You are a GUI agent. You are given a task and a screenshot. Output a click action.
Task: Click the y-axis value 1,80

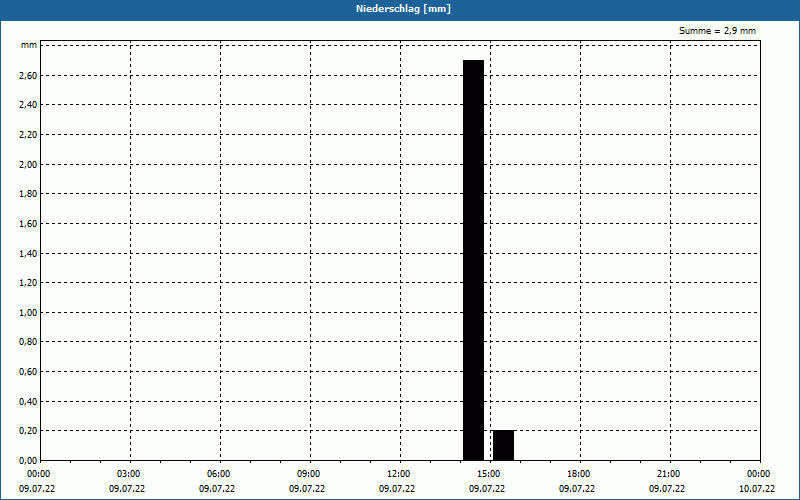(28, 194)
